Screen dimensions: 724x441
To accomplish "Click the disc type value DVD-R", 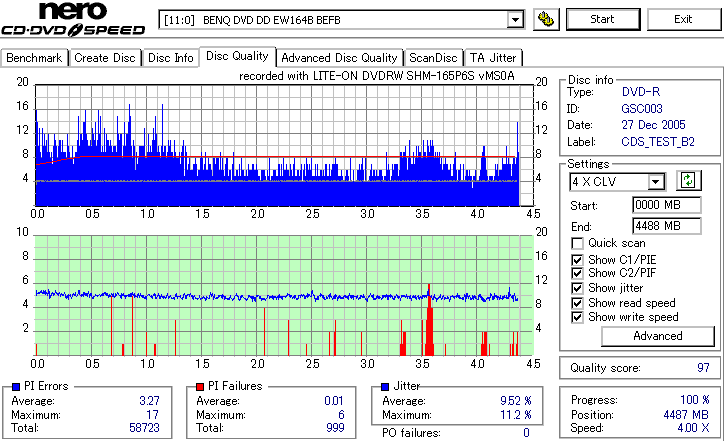I will click(641, 92).
